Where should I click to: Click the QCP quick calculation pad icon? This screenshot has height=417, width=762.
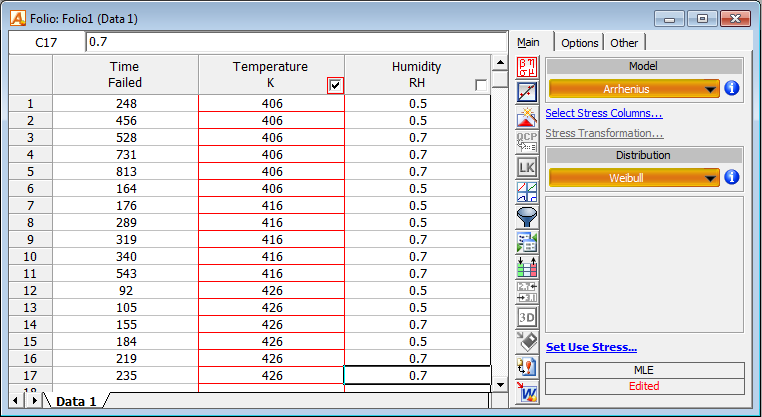(527, 142)
